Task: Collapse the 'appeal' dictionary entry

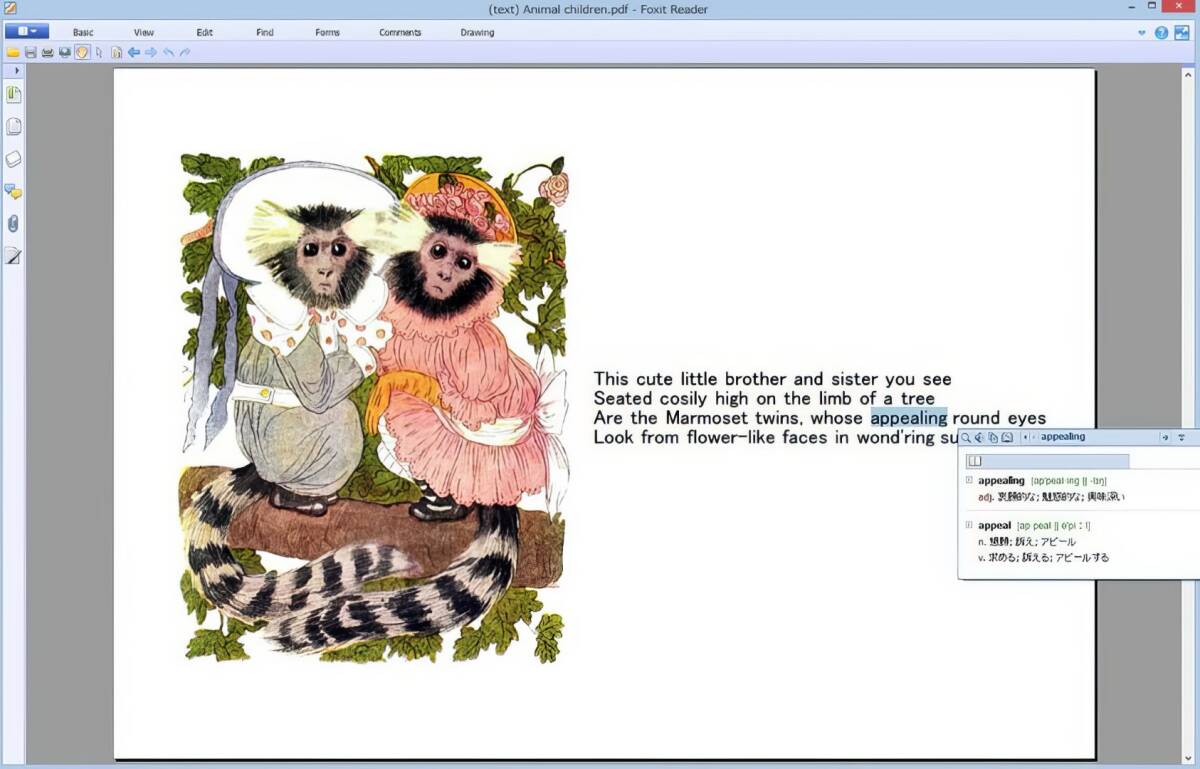Action: coord(969,525)
